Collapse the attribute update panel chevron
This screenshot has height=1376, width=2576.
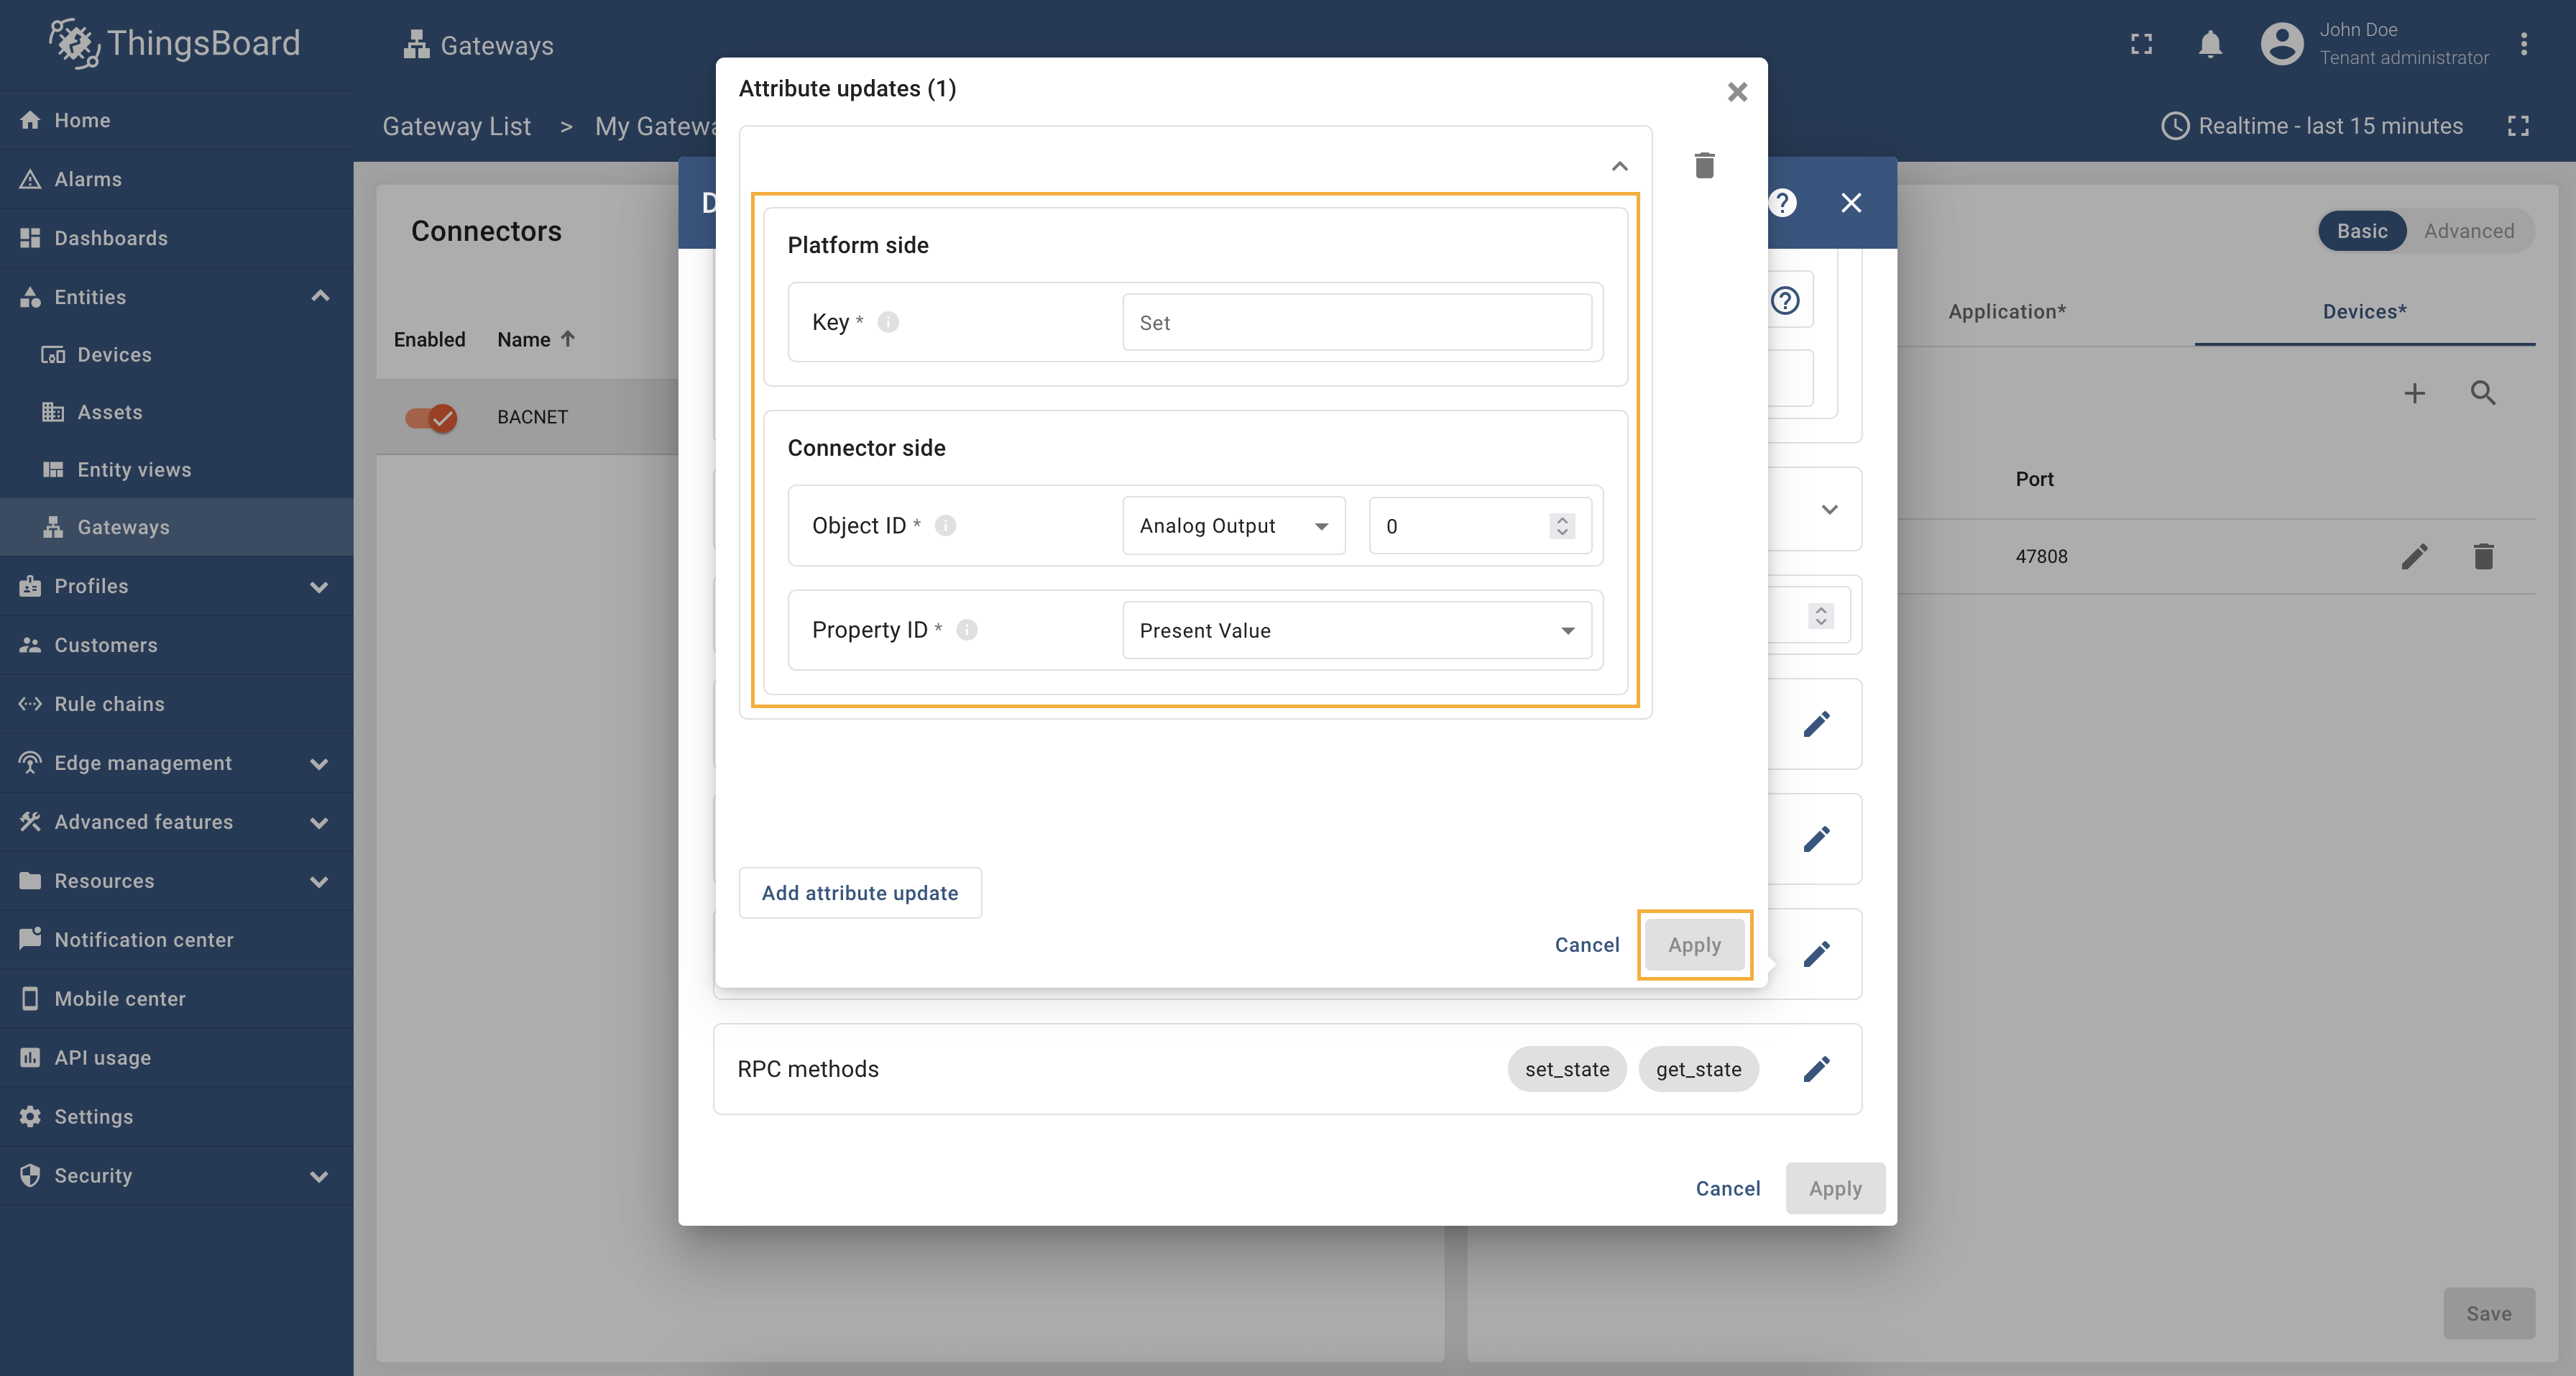coord(1619,166)
